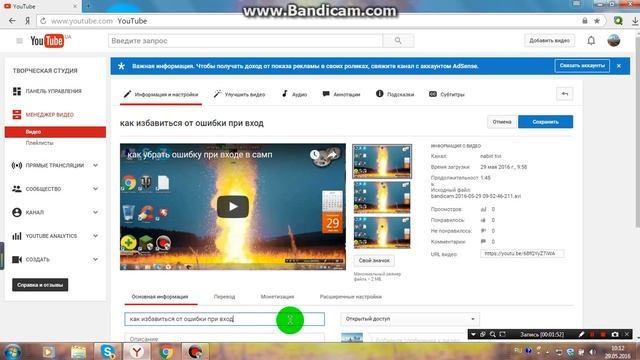The image size is (640, 360).
Task: Stop the Bandicam recording
Action: tap(603, 334)
